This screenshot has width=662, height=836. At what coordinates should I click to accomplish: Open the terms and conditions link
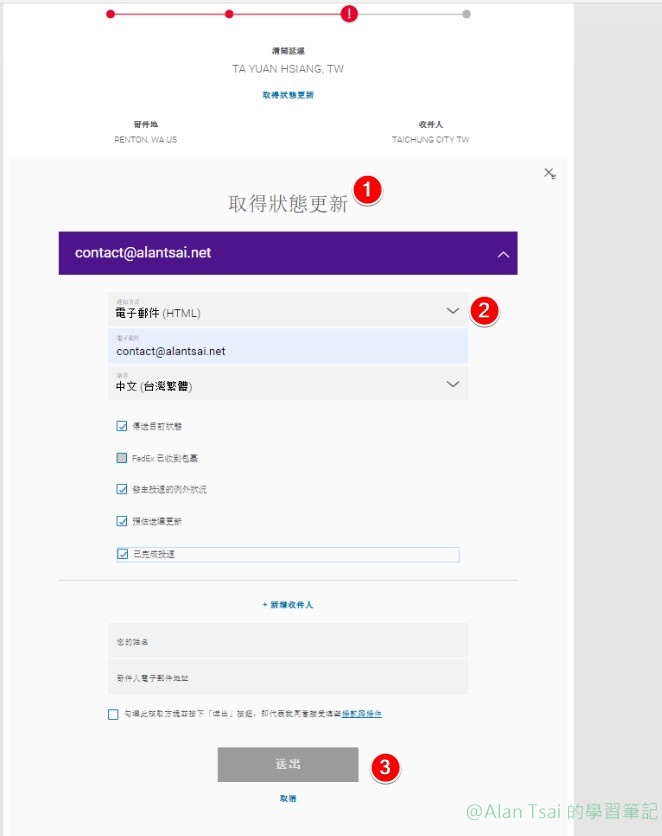tap(362, 713)
